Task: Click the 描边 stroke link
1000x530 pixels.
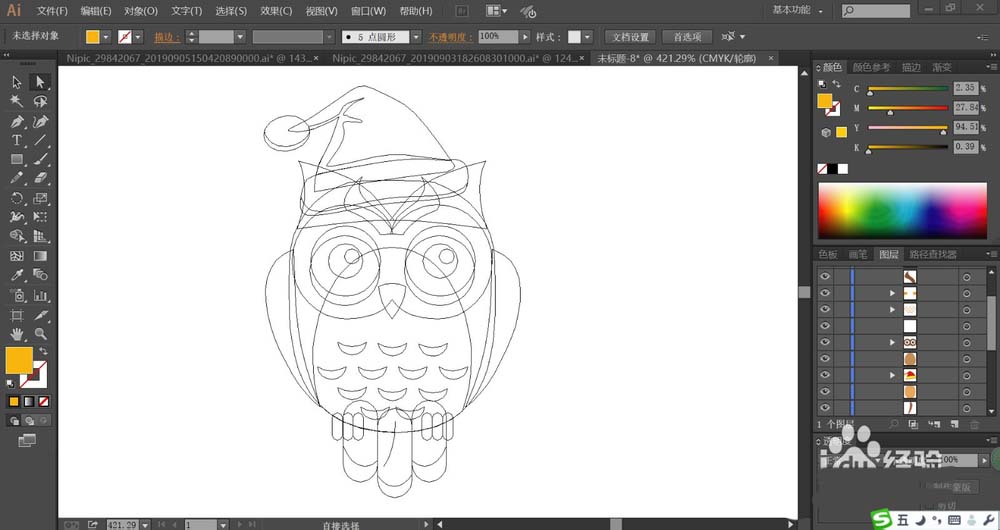Action: point(167,37)
